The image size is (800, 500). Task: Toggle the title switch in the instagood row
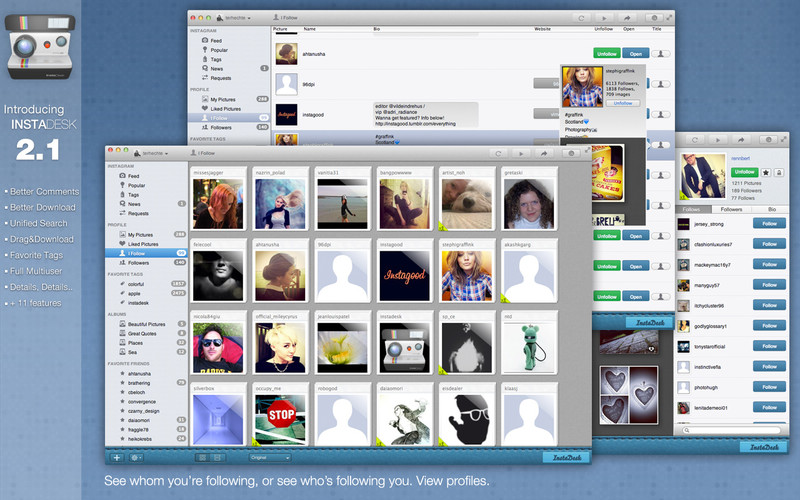662,114
